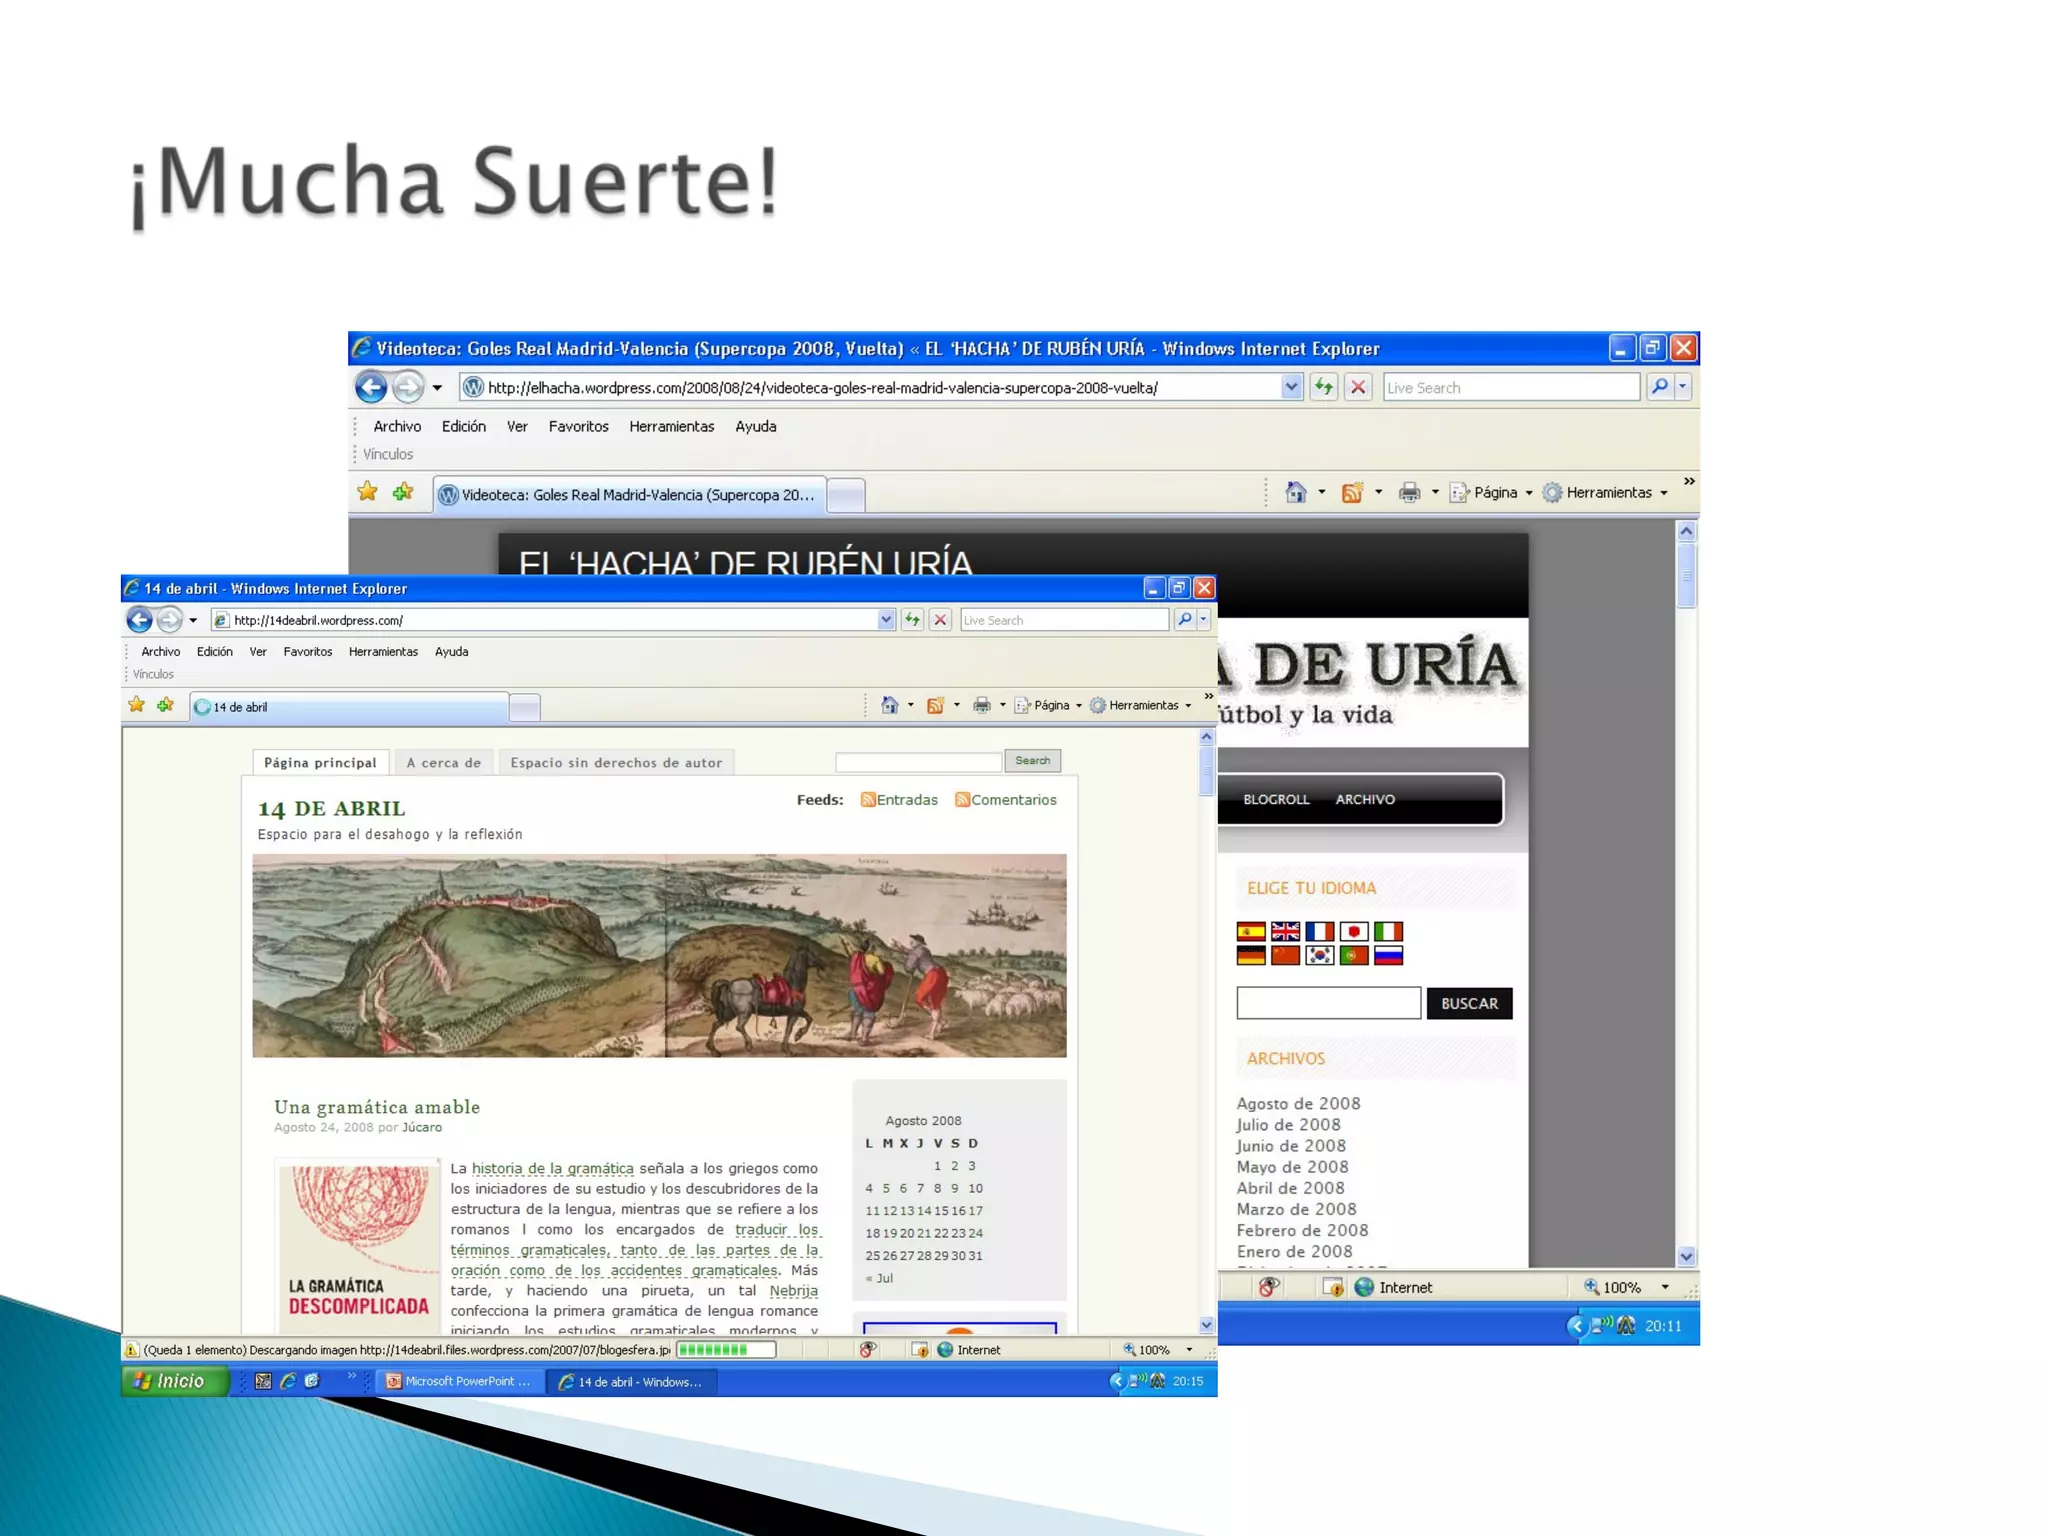The height and width of the screenshot is (1536, 2048).
Task: Click Favorites star in the 14 de abril window
Action: 137,705
